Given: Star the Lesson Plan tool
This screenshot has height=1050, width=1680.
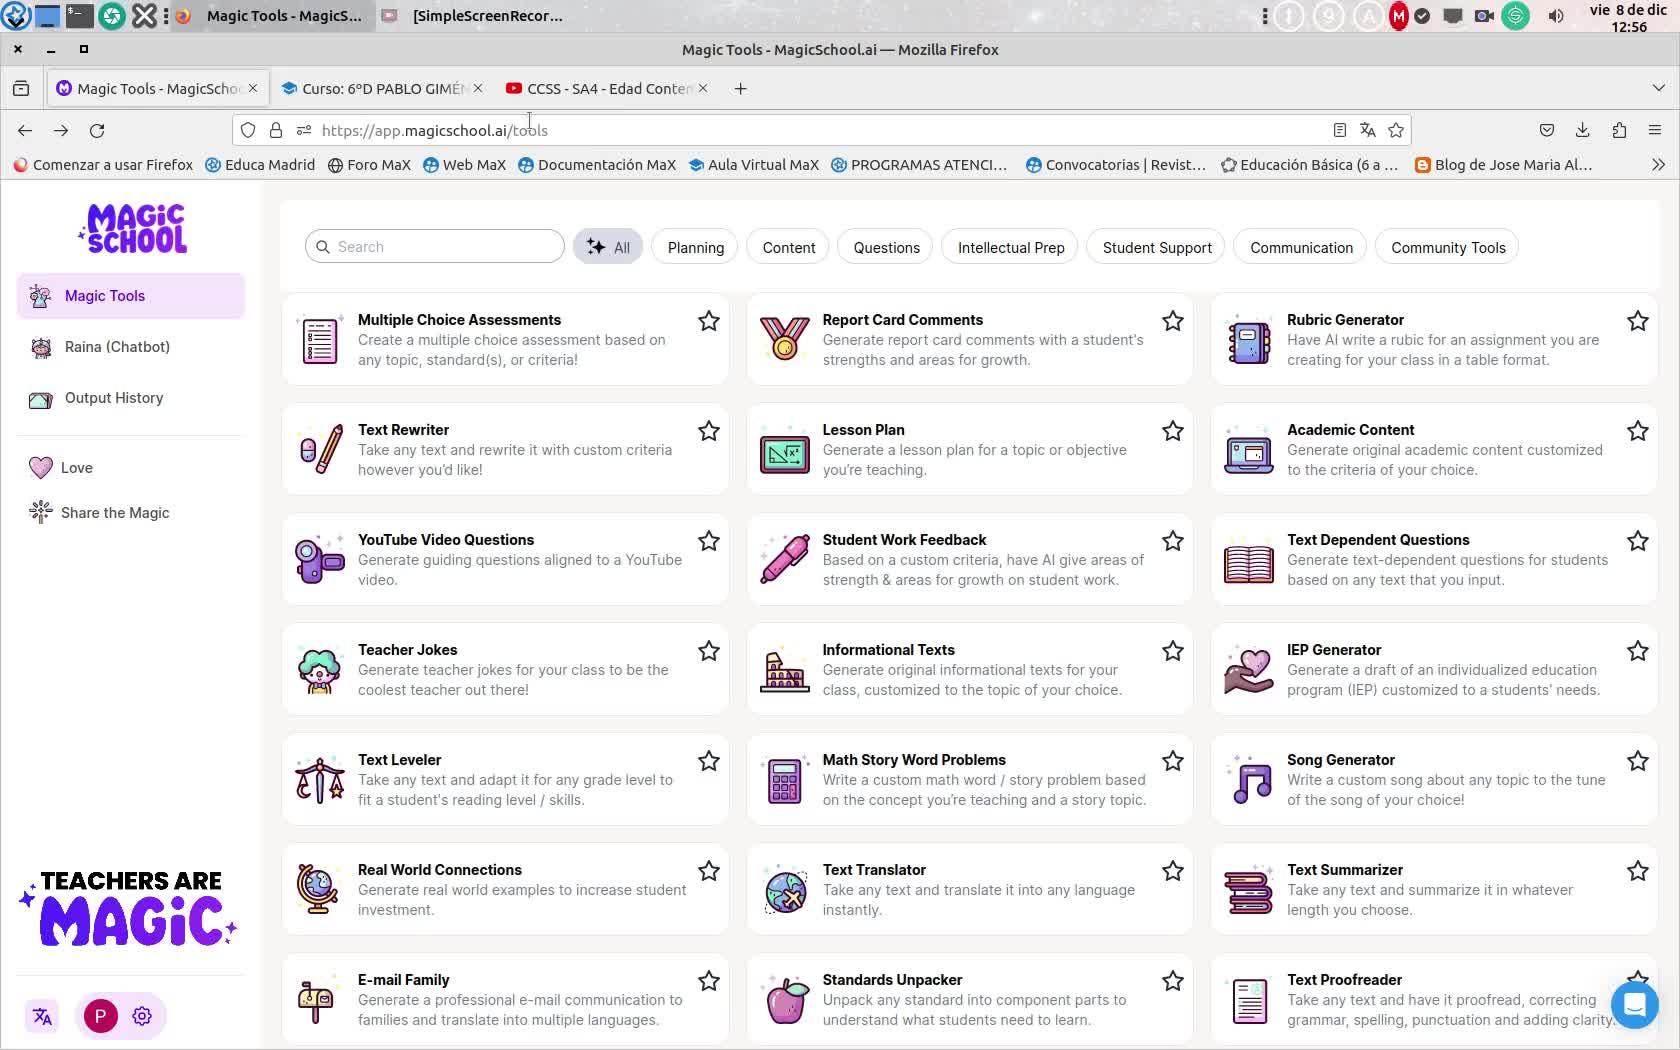Looking at the screenshot, I should coord(1173,431).
